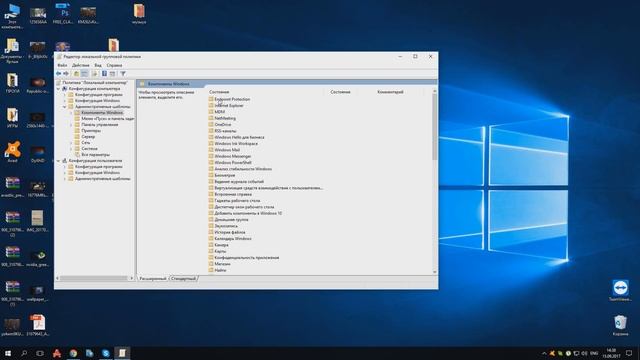Open the notification center tray icon

pos(629,353)
